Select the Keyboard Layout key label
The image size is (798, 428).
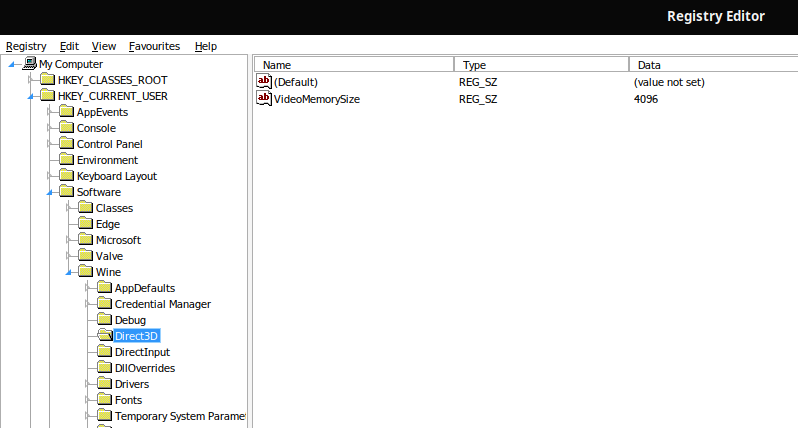(x=117, y=176)
